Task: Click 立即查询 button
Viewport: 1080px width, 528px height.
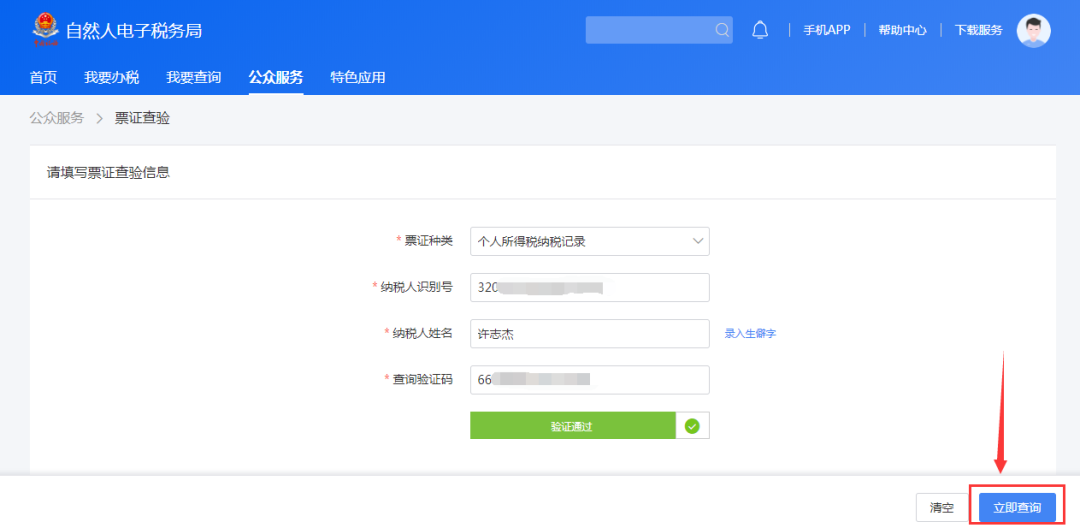Action: (1017, 508)
